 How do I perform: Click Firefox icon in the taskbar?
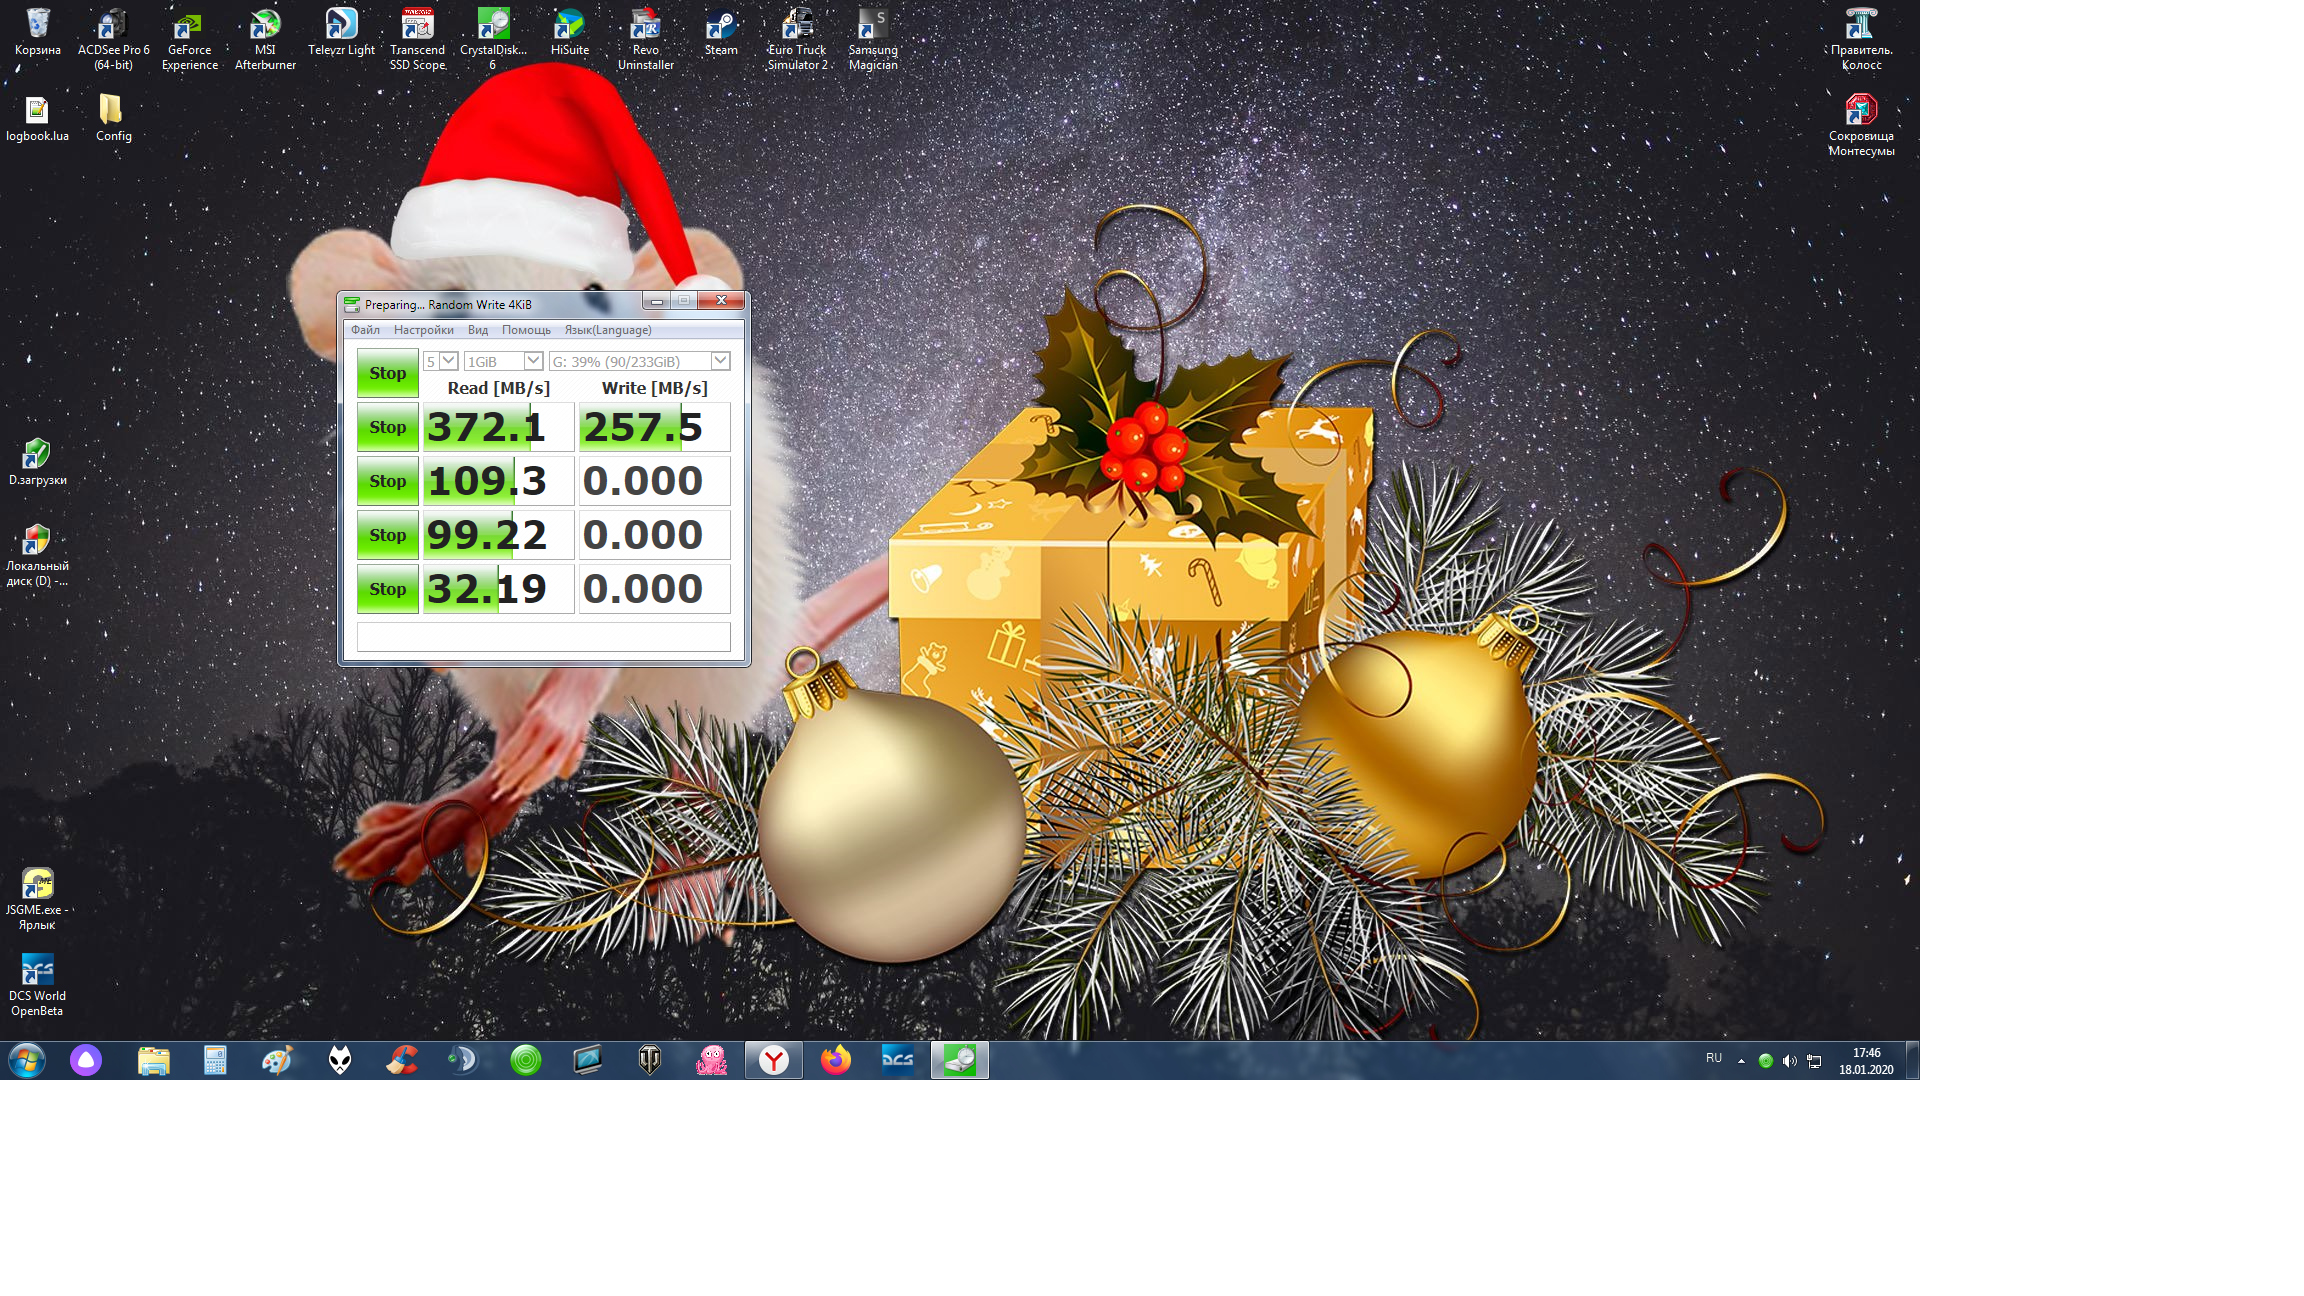click(x=836, y=1060)
